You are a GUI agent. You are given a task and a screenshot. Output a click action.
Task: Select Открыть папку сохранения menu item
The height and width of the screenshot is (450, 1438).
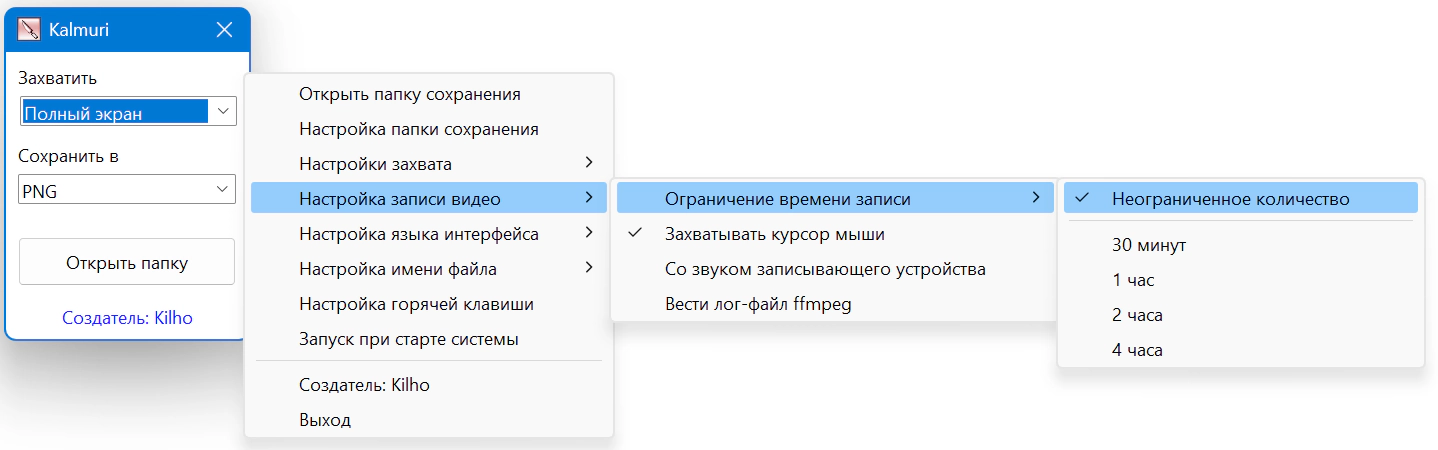pyautogui.click(x=409, y=94)
